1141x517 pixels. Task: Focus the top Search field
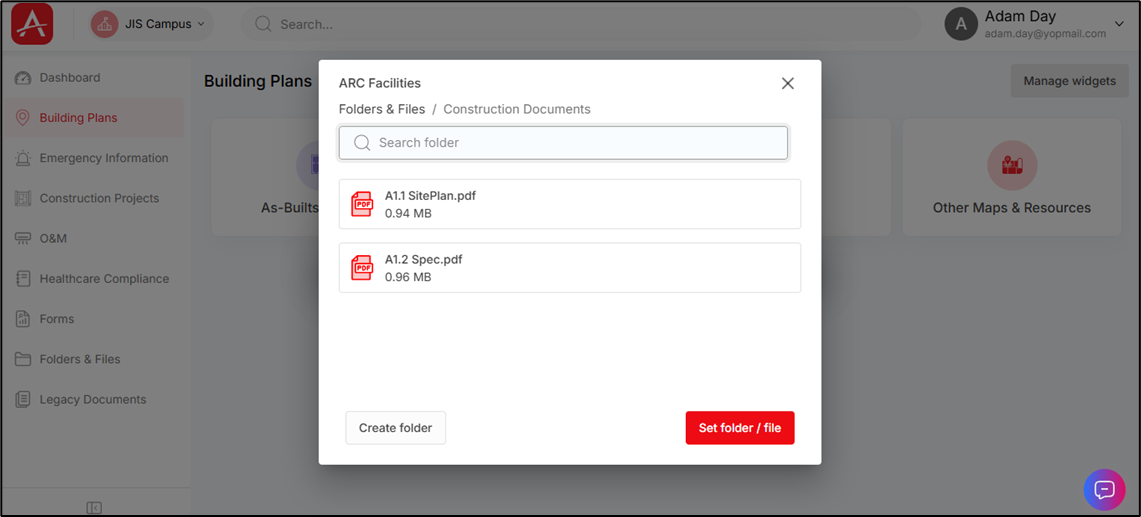(581, 24)
